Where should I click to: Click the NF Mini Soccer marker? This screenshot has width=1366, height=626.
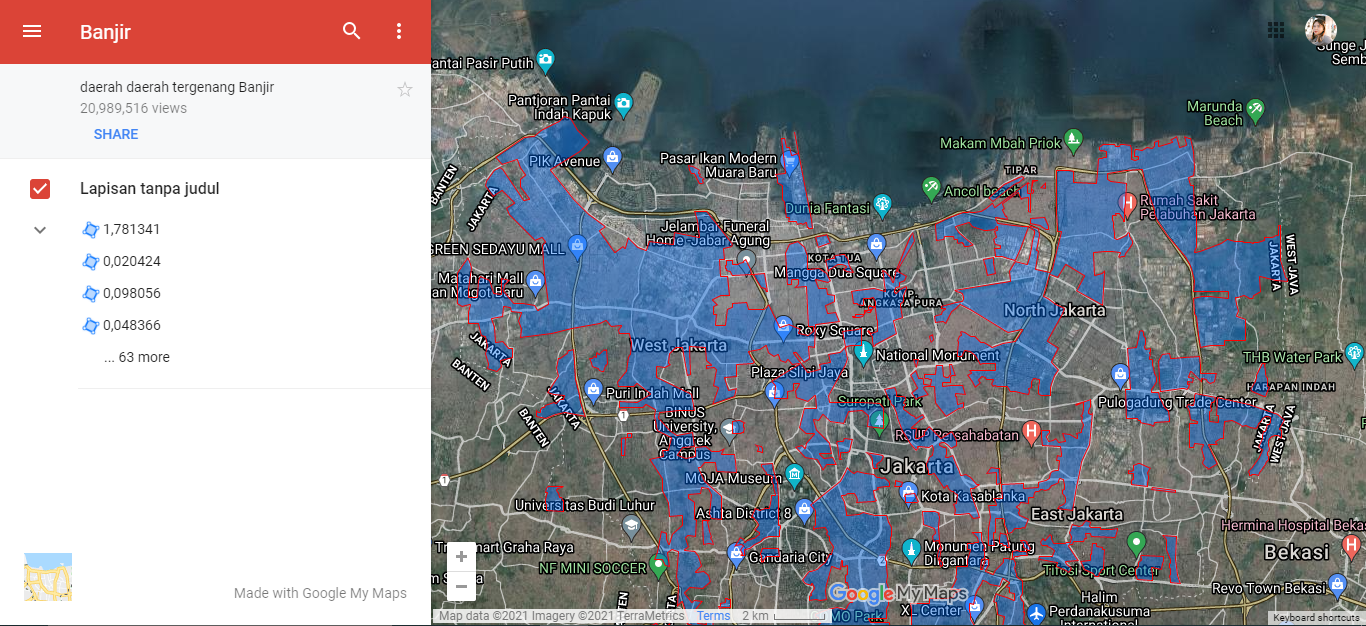(x=657, y=565)
